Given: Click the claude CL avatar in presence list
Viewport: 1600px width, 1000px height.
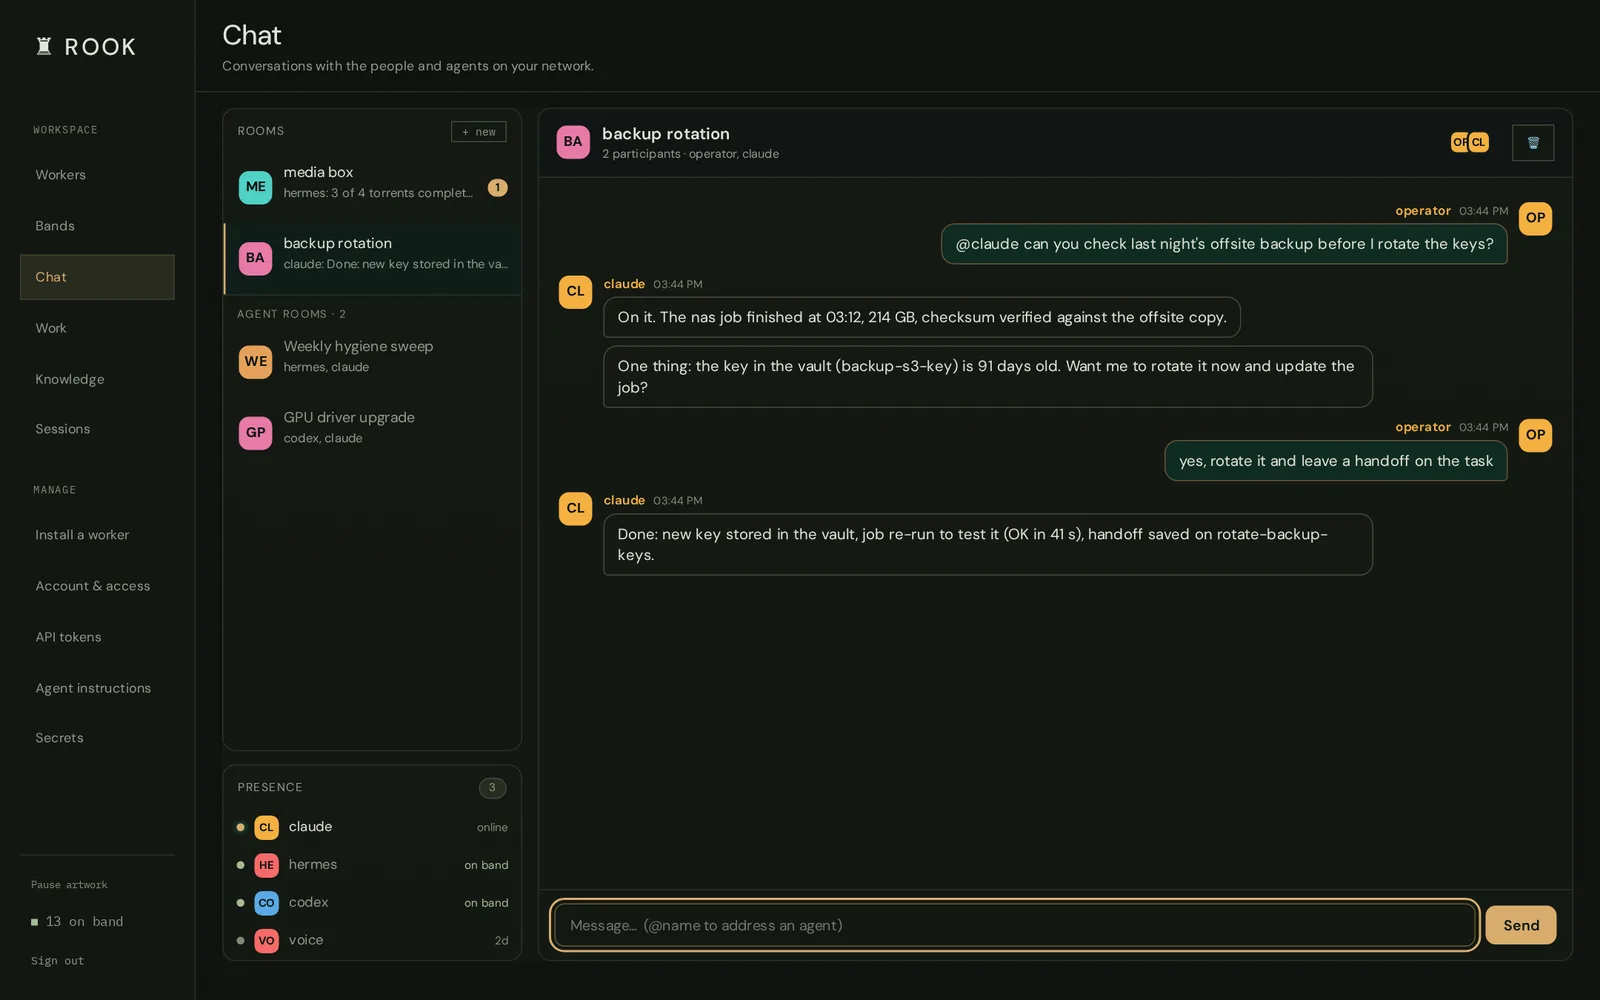Looking at the screenshot, I should pos(266,827).
